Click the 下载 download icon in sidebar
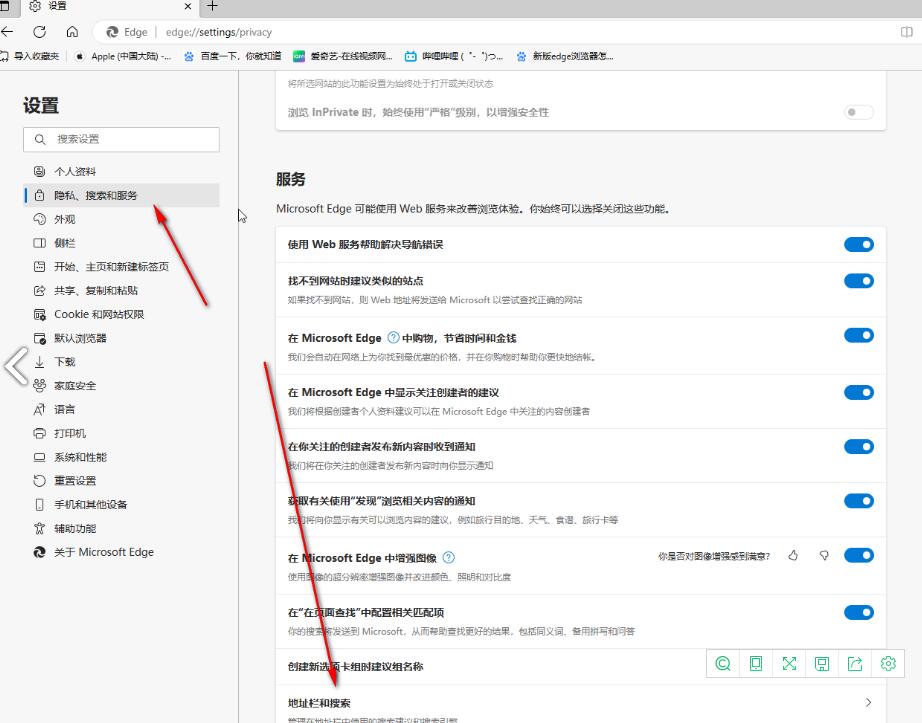The width and height of the screenshot is (922, 723). pos(39,362)
